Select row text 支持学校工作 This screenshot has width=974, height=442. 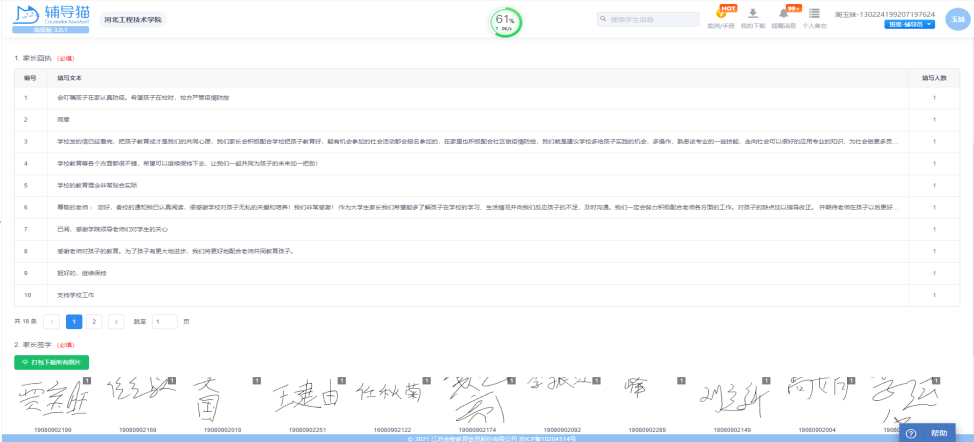75,295
